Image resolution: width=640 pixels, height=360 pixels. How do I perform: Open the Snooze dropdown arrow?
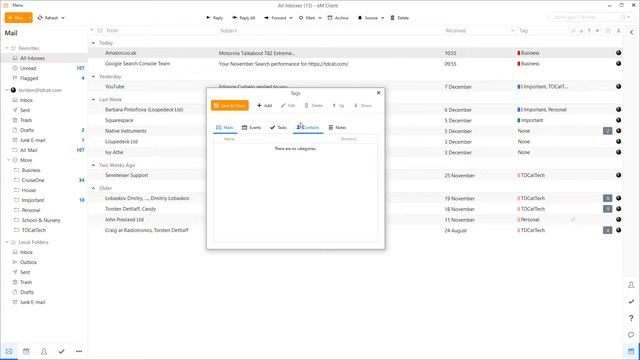[382, 18]
